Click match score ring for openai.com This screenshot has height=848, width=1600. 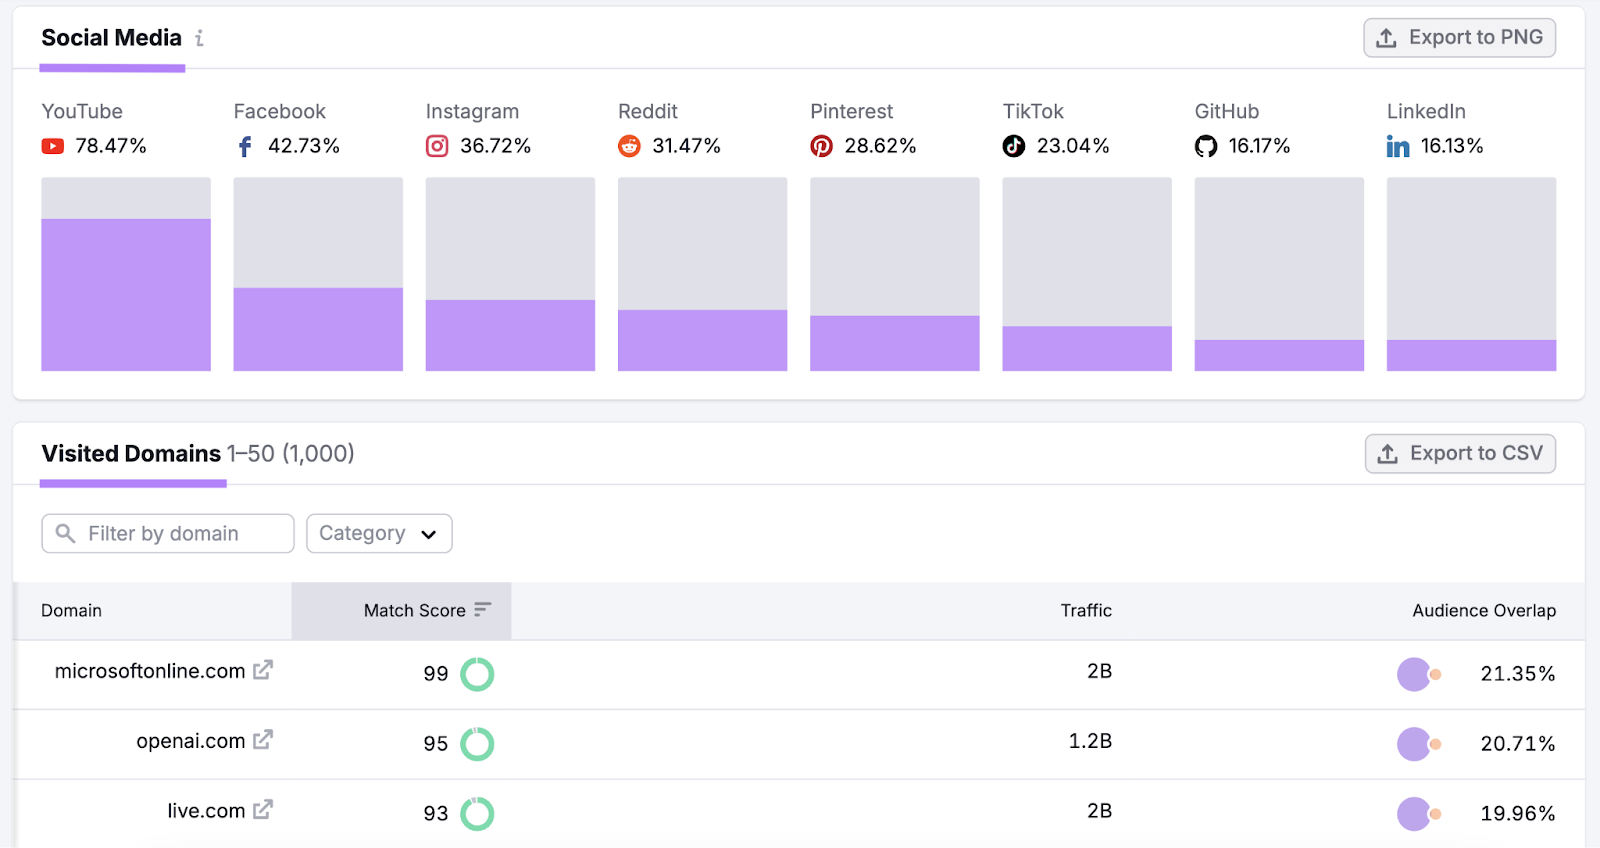477,744
